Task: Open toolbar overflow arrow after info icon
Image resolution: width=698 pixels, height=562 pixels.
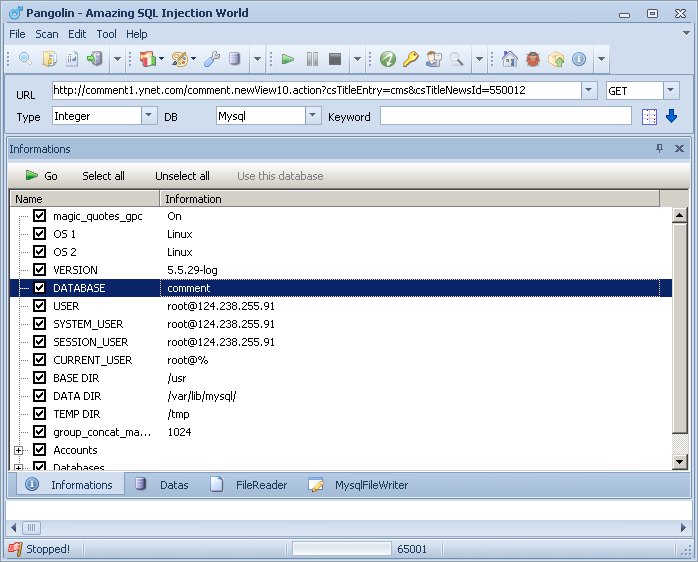Action: [601, 59]
